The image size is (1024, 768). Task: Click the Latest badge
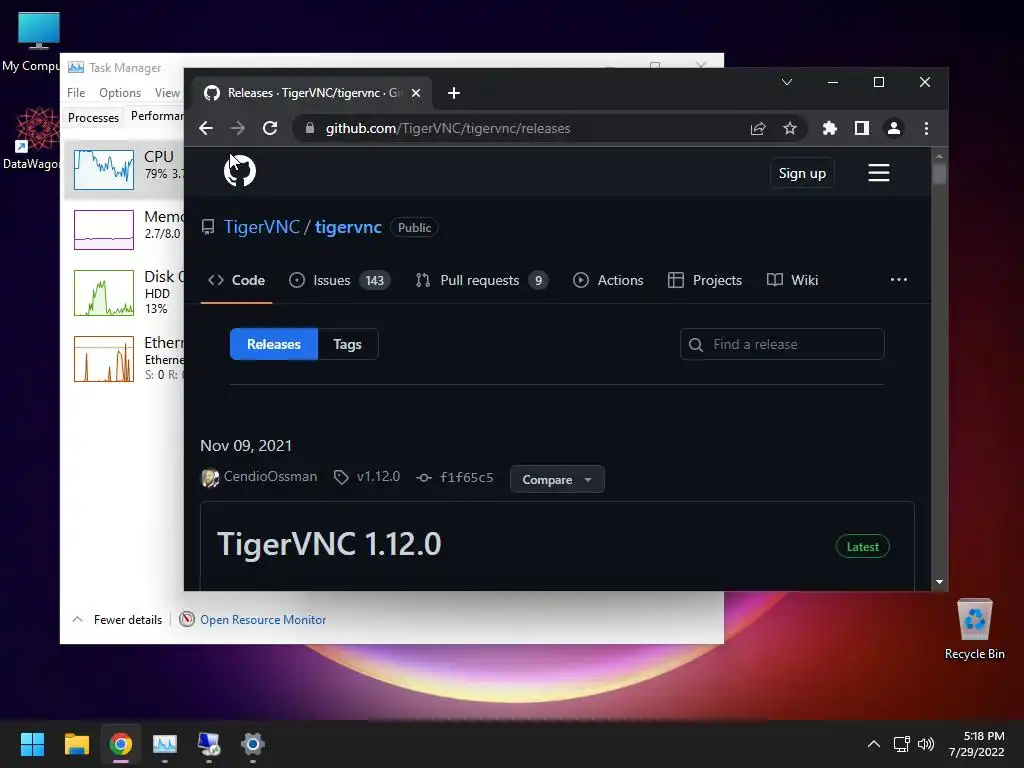pos(862,547)
